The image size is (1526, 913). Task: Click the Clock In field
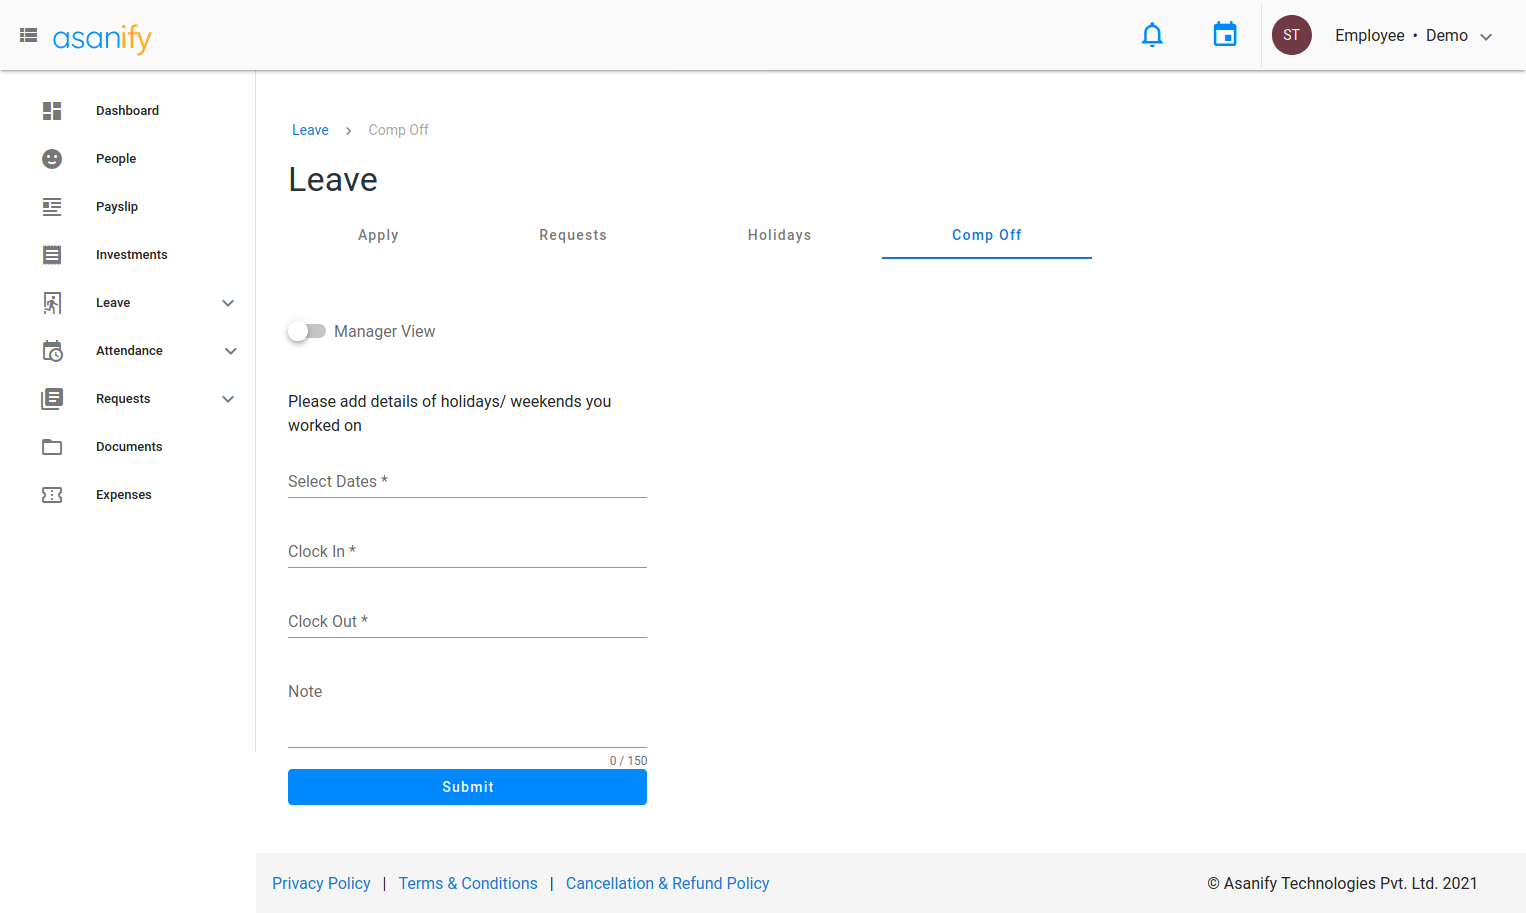point(467,552)
